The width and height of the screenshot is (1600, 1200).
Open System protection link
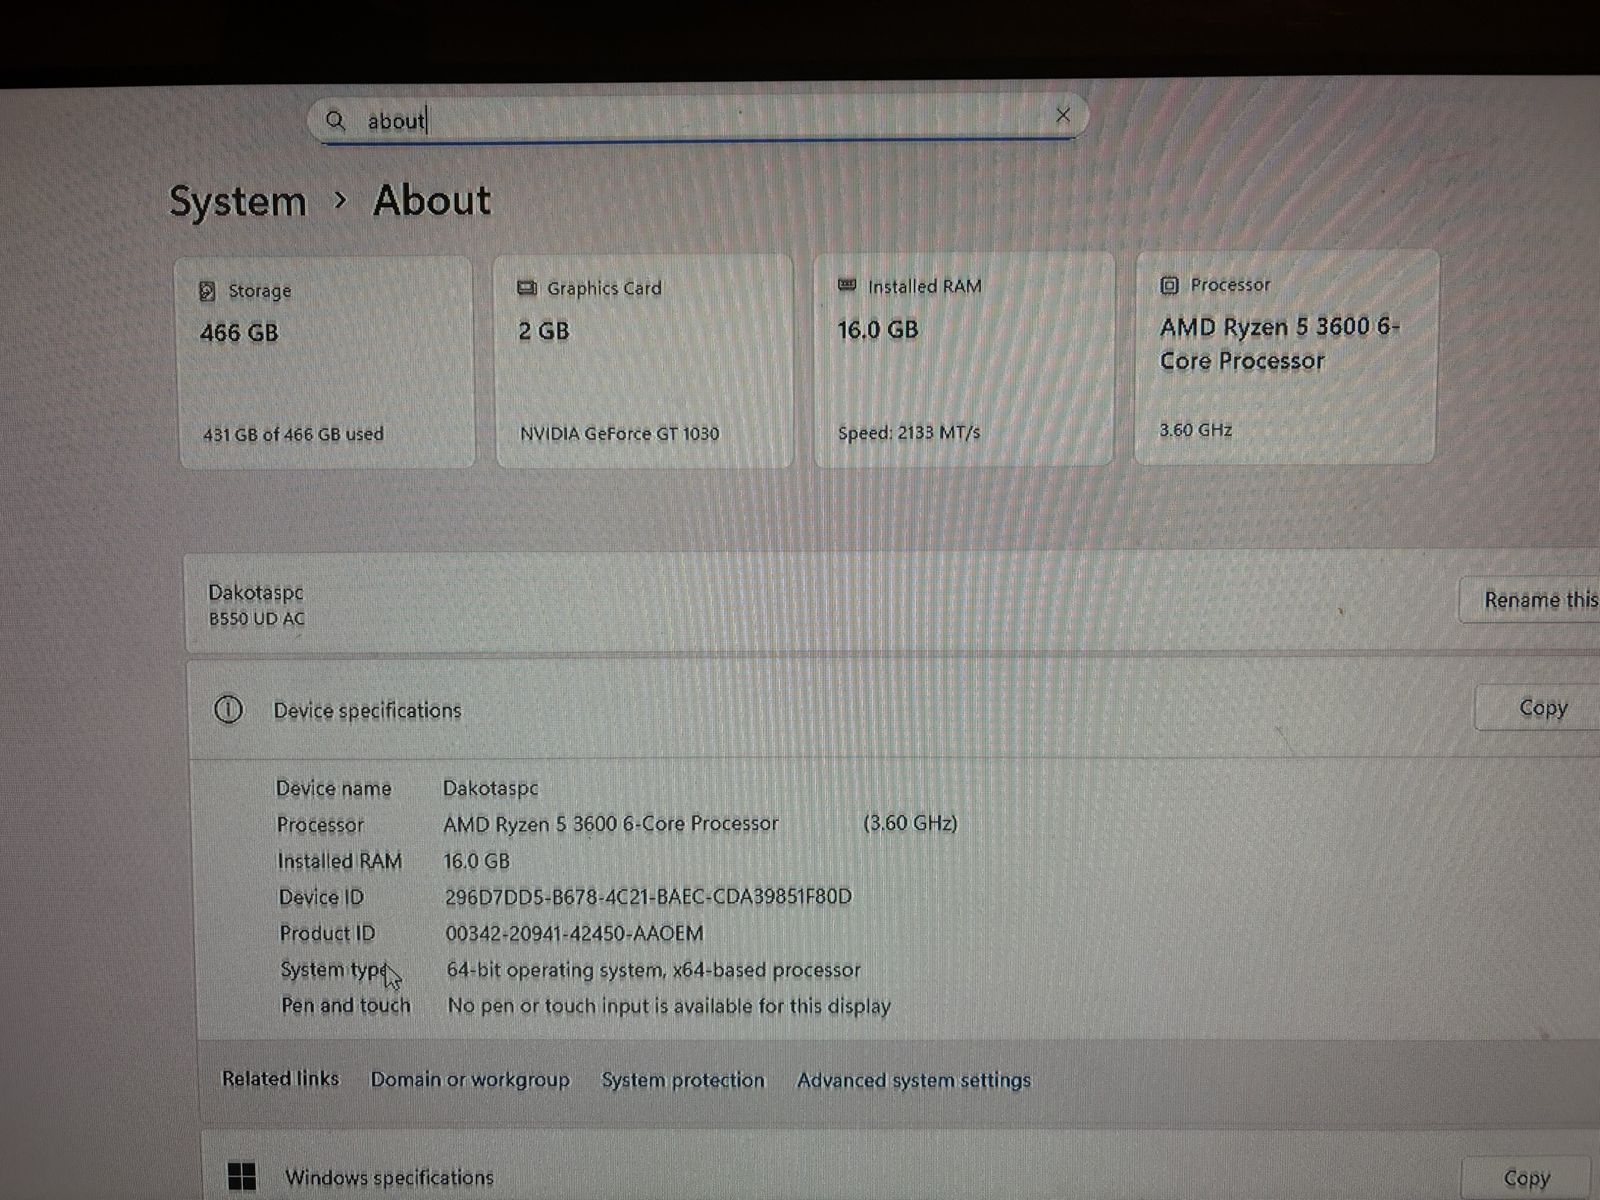tap(683, 1080)
